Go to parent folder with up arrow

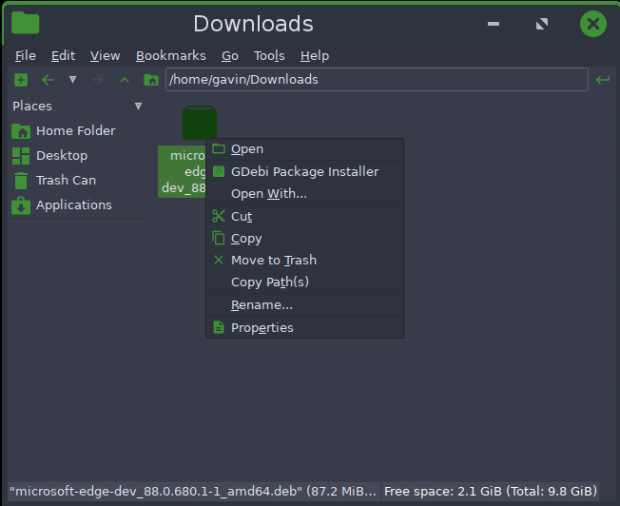[124, 80]
